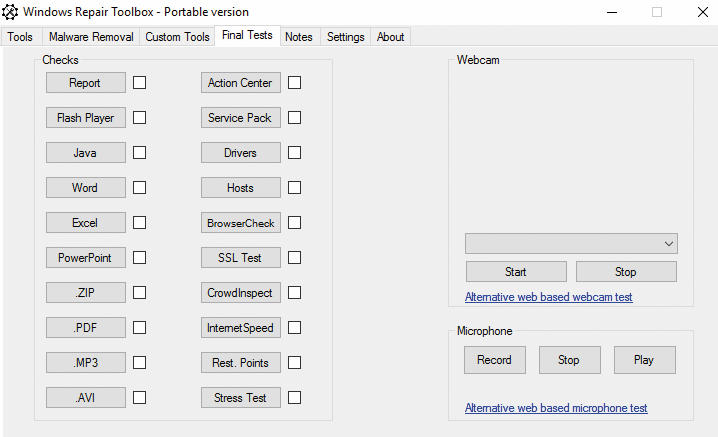
Task: Check the .PDF checkbox
Action: click(x=140, y=328)
